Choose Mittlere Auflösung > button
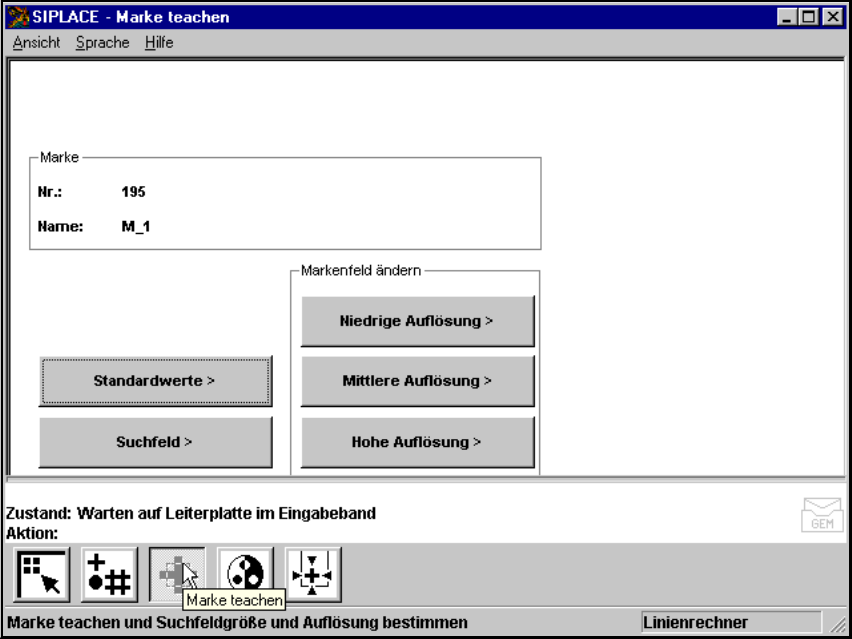 click(x=417, y=381)
